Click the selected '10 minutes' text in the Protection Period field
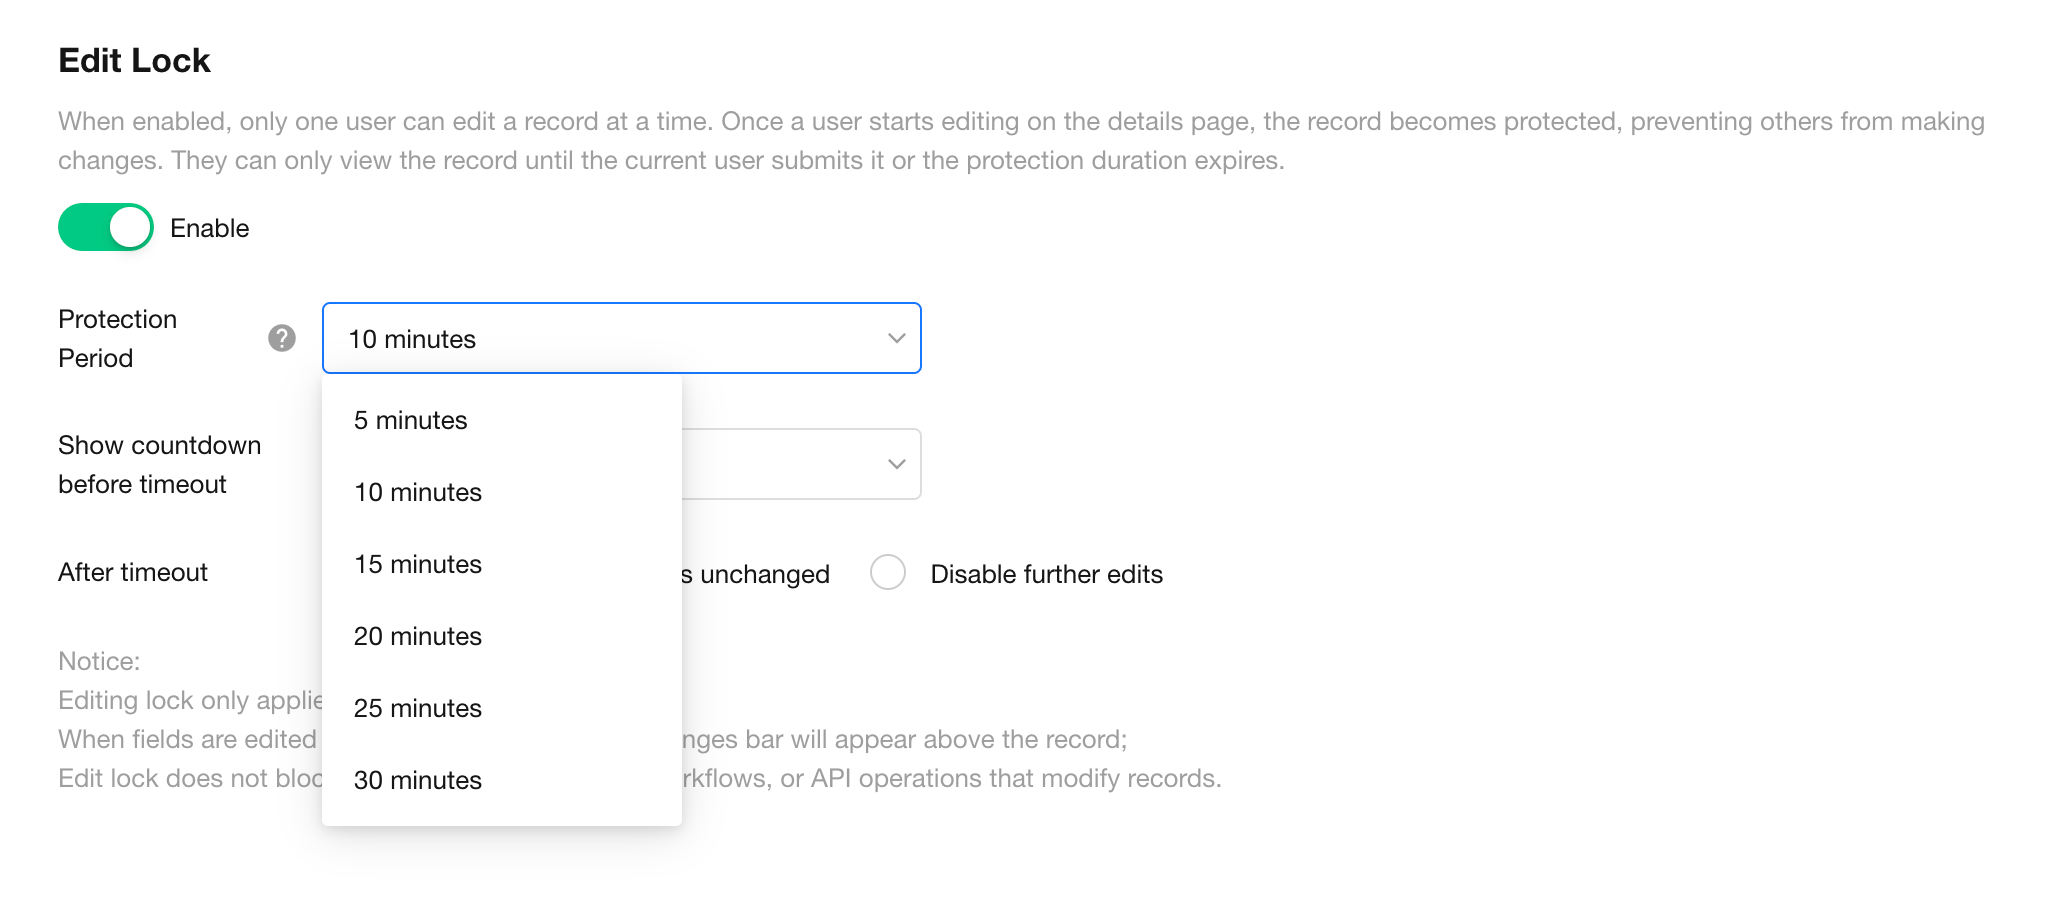2070x916 pixels. tap(412, 340)
